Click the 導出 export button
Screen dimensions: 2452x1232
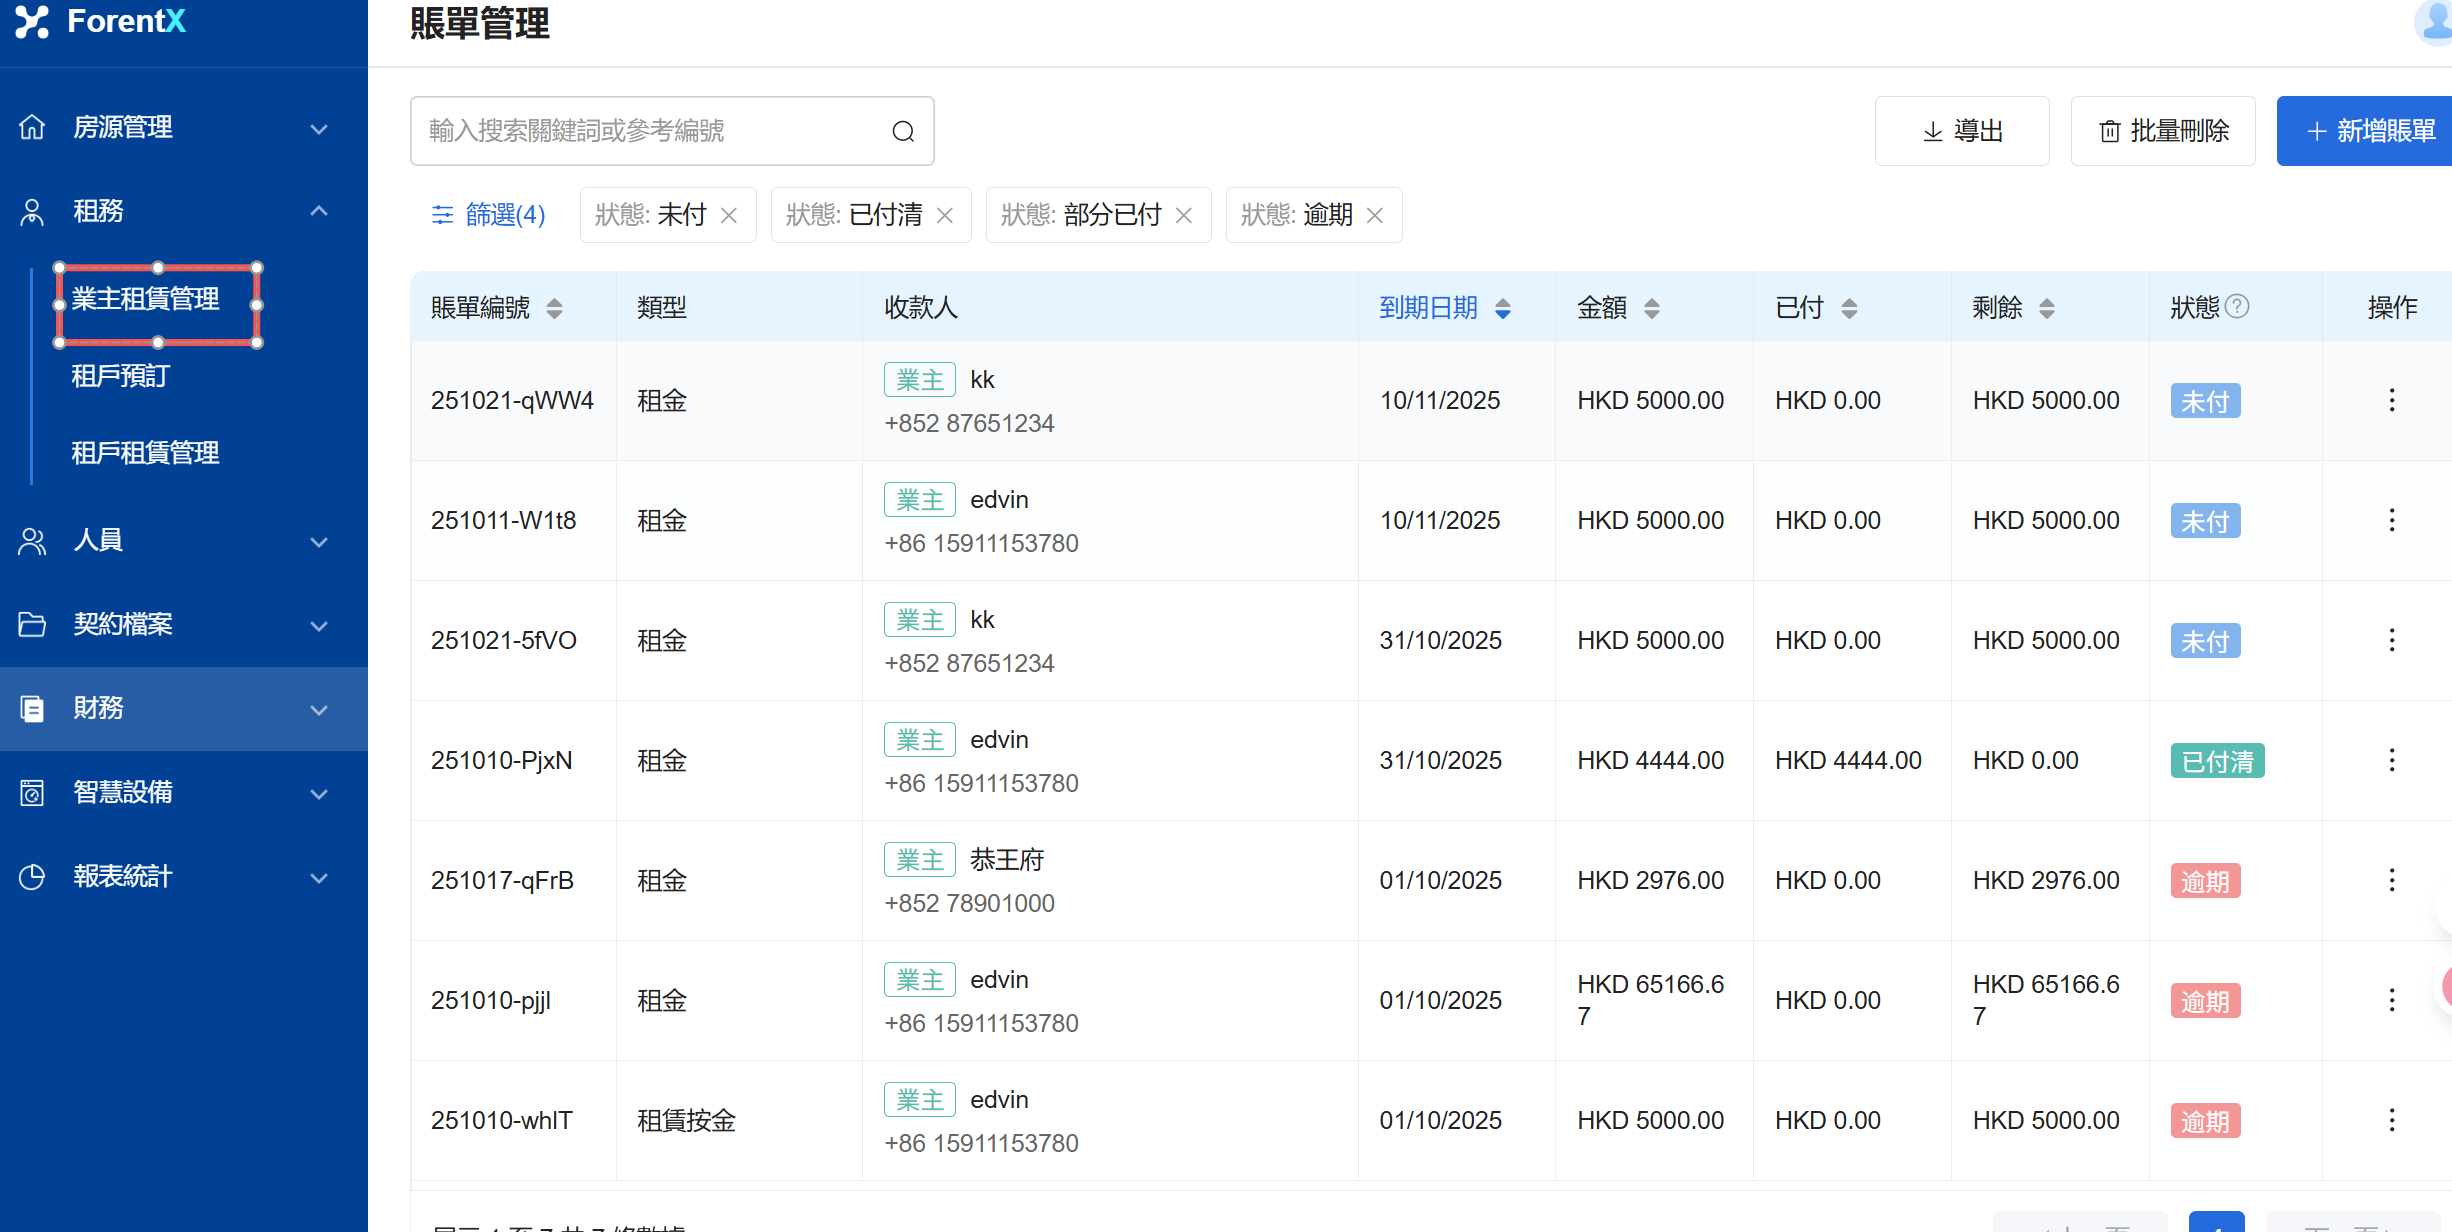[x=1961, y=131]
